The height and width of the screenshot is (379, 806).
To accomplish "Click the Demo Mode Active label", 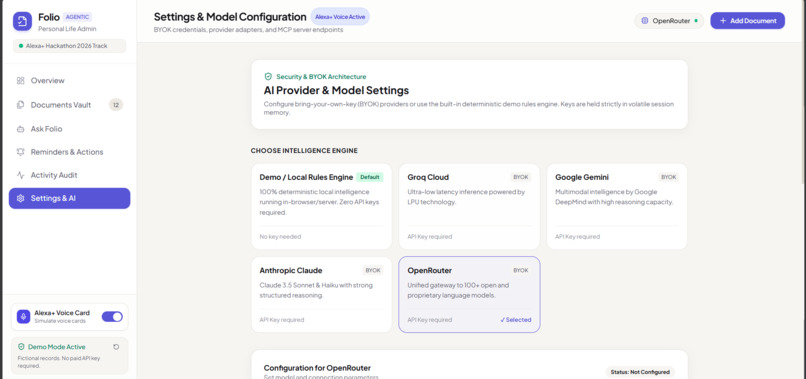I will (x=57, y=347).
